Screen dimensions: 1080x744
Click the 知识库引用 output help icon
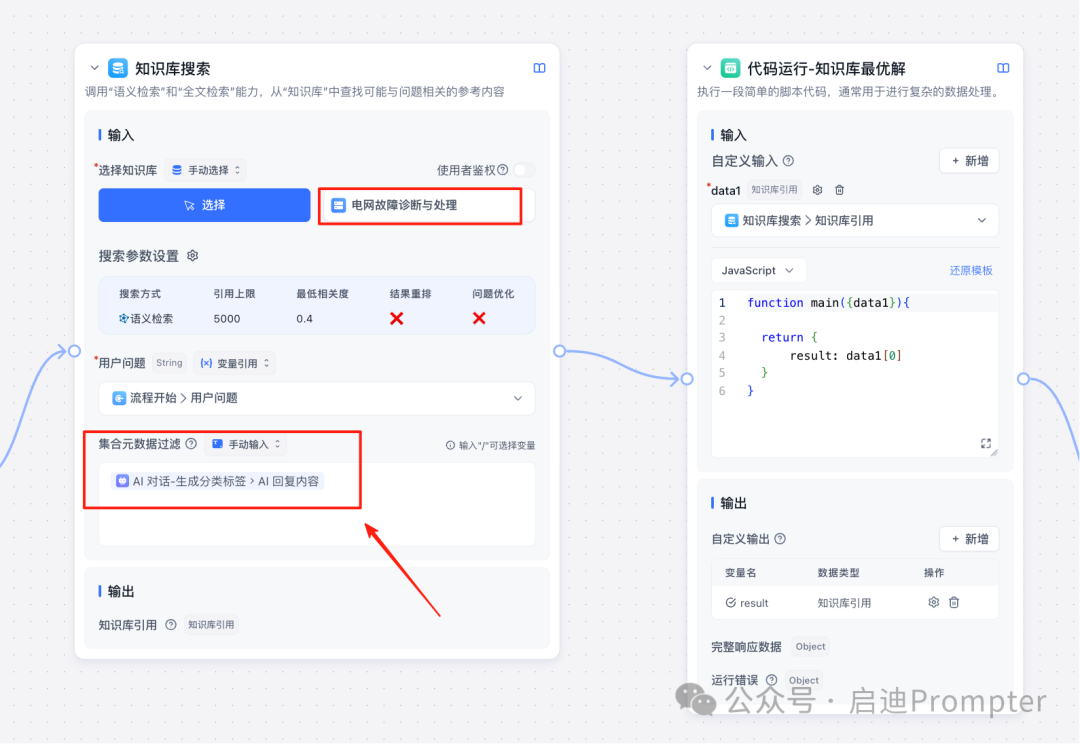[171, 625]
